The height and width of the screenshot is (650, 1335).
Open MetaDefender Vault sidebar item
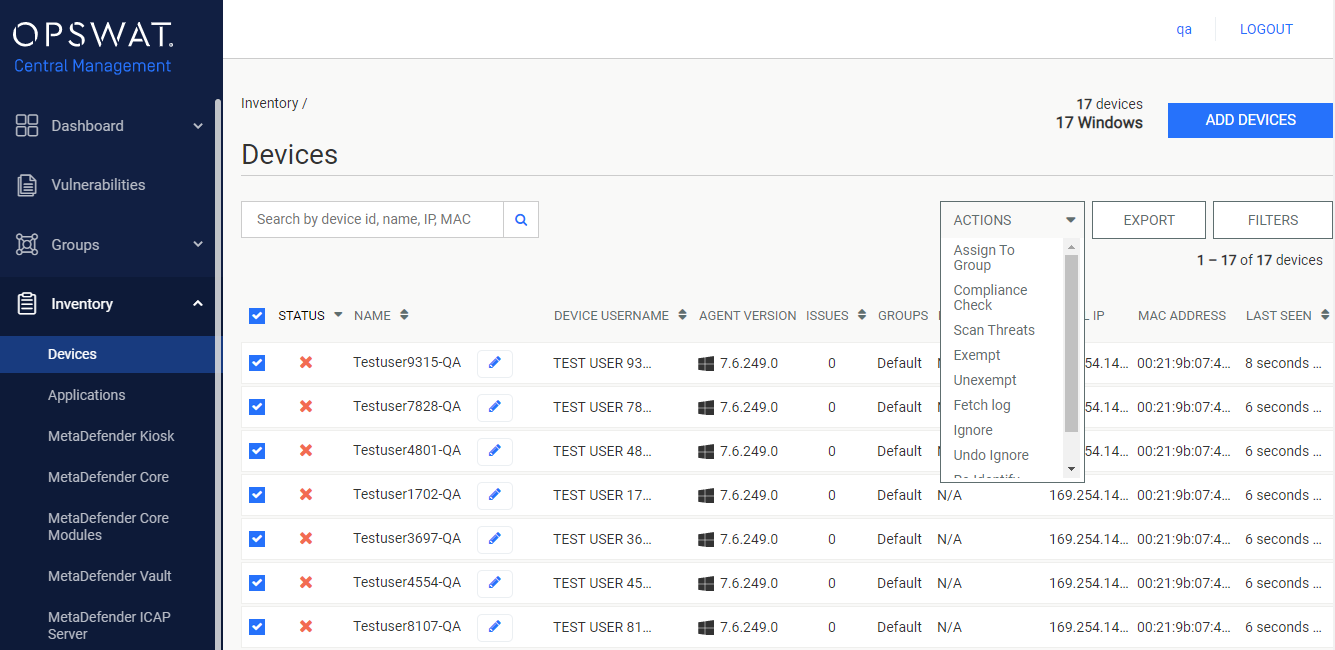110,576
